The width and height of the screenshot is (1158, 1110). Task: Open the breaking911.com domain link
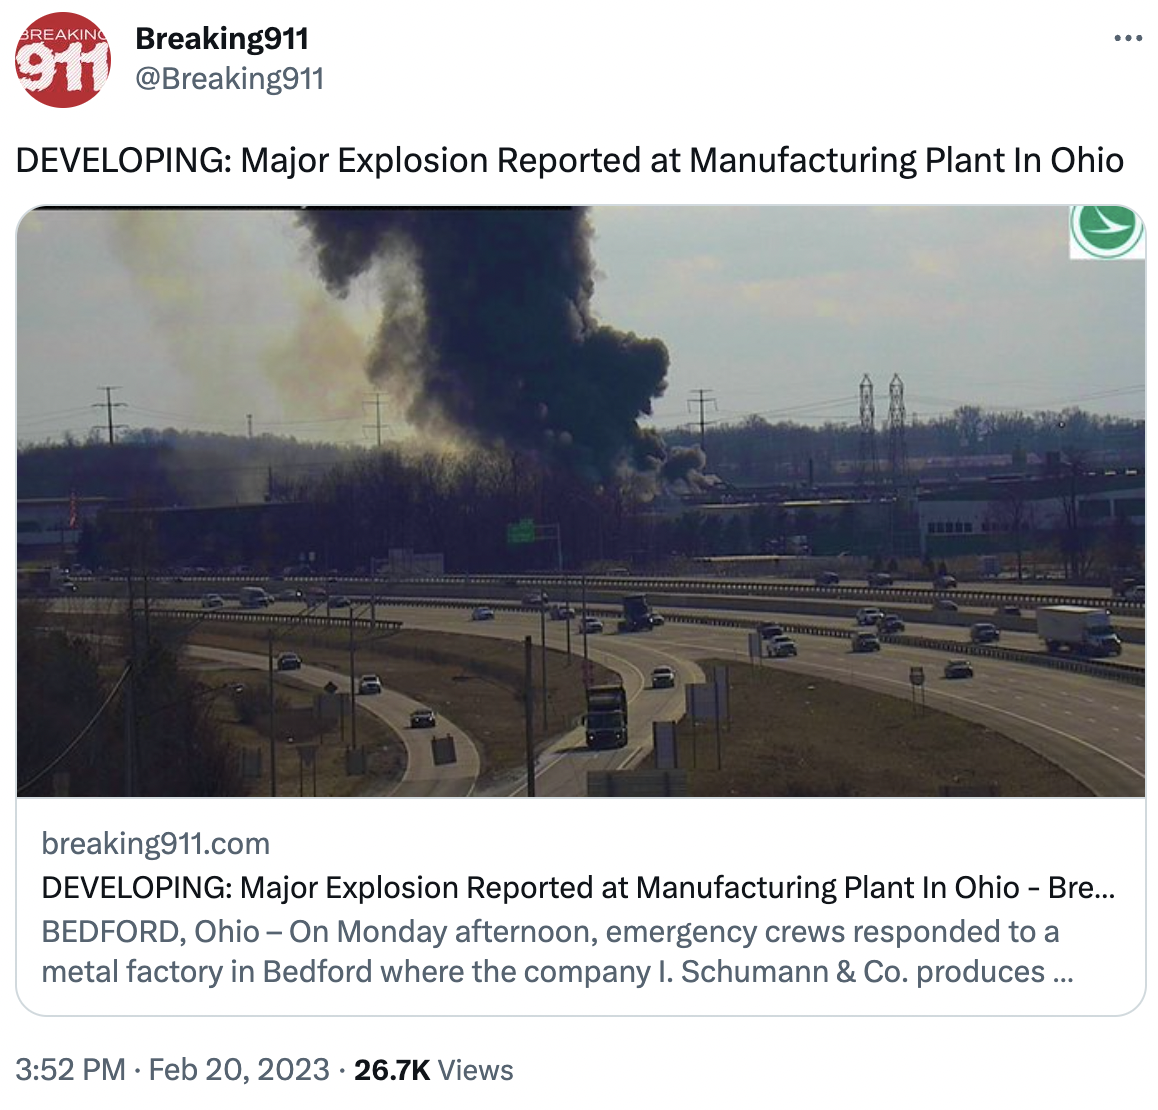[156, 843]
